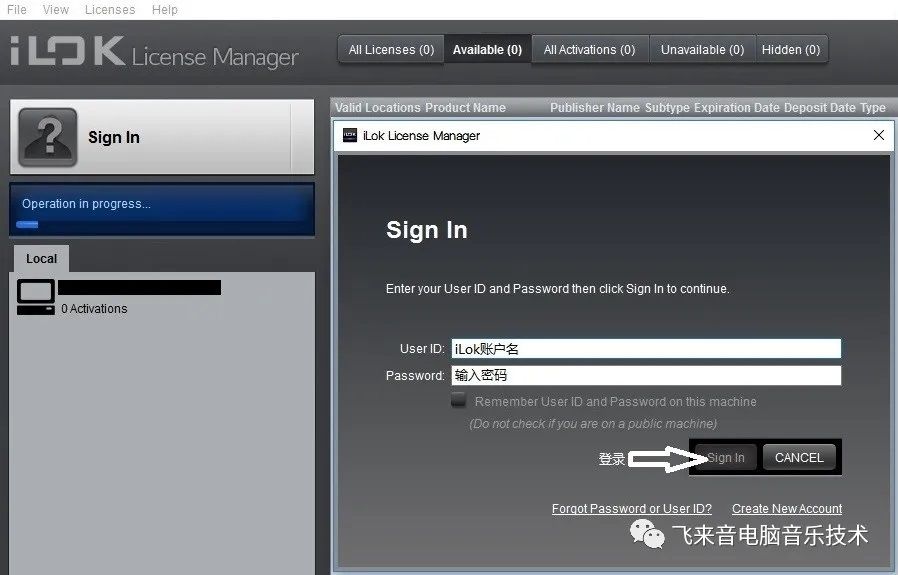Enable Remember User ID and Password checkbox

pyautogui.click(x=458, y=400)
